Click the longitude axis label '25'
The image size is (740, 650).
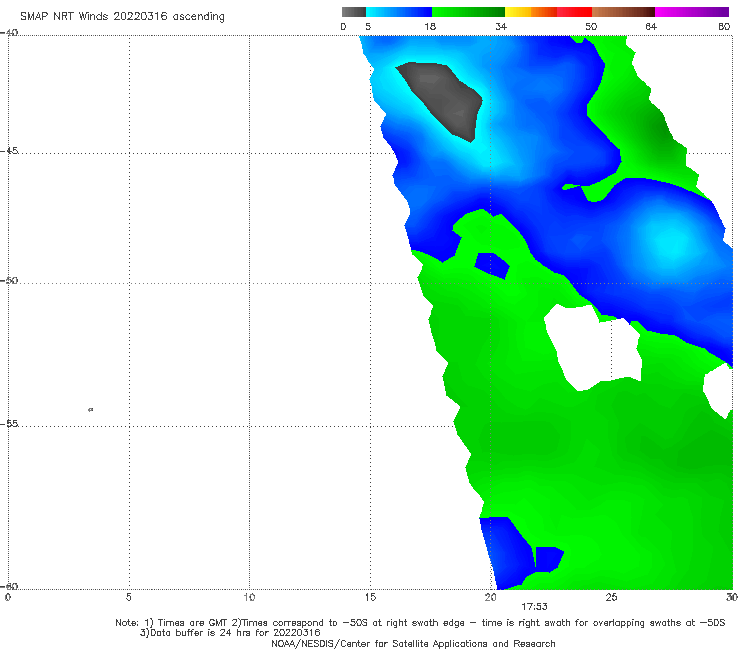(611, 597)
